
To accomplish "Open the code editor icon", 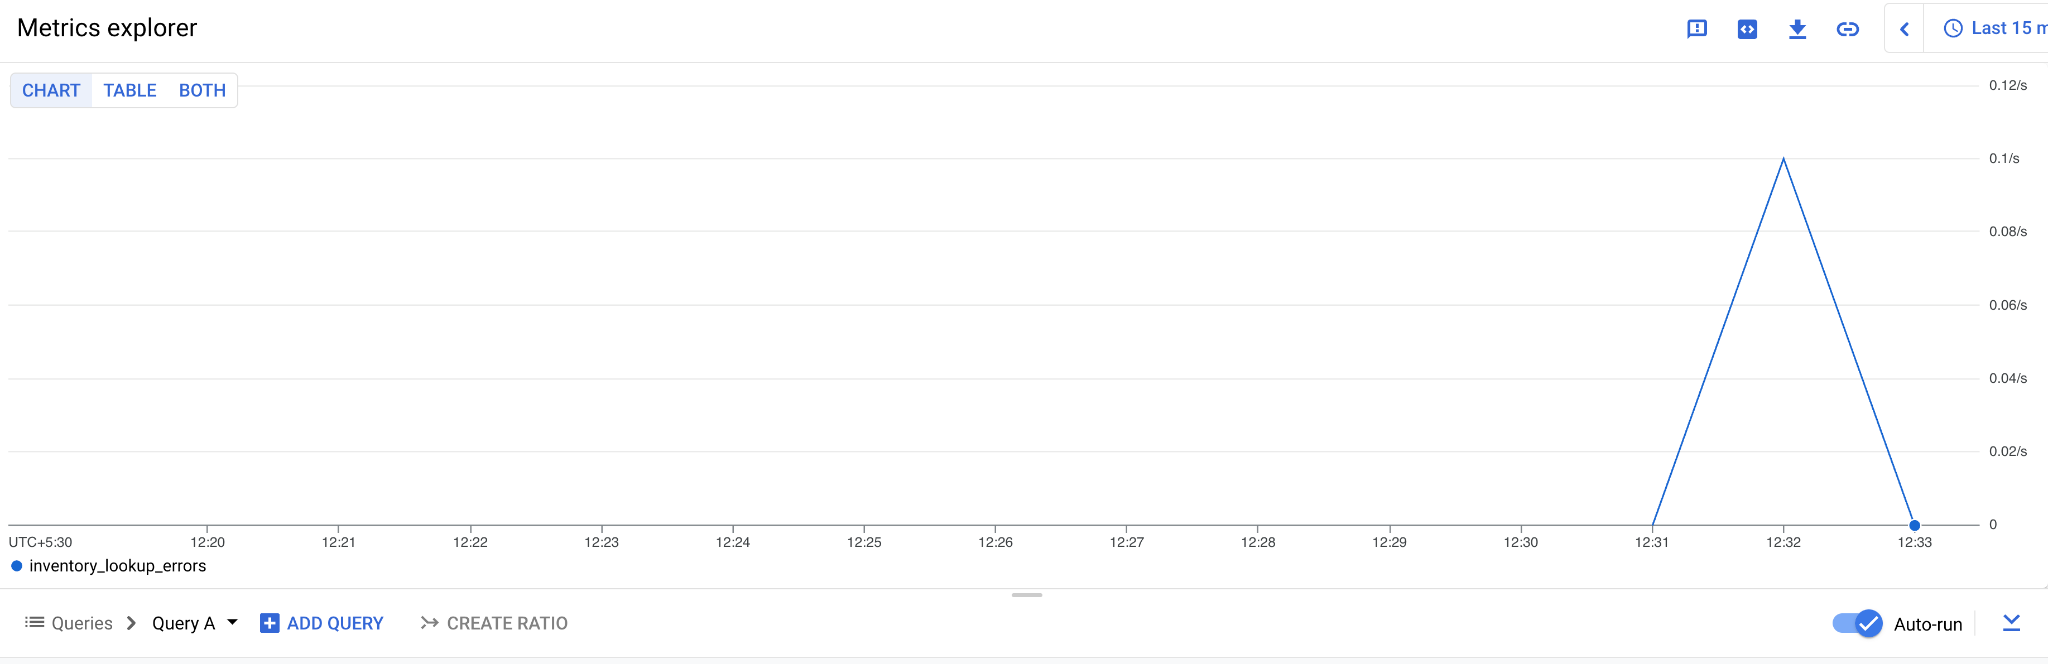I will (1747, 29).
